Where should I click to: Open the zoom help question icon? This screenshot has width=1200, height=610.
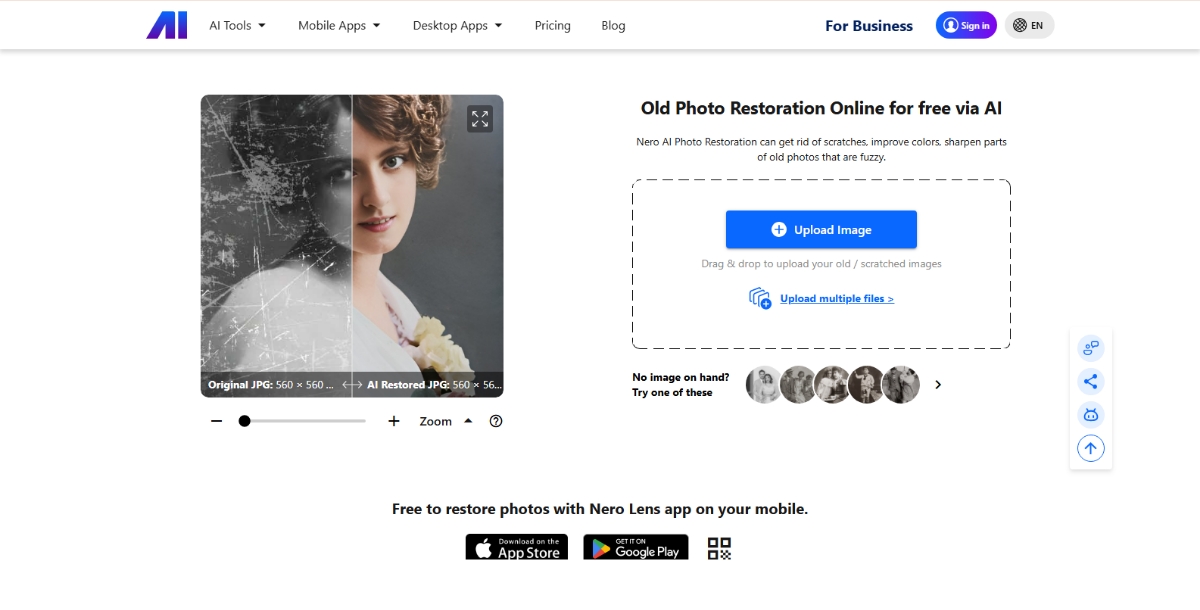coord(496,421)
